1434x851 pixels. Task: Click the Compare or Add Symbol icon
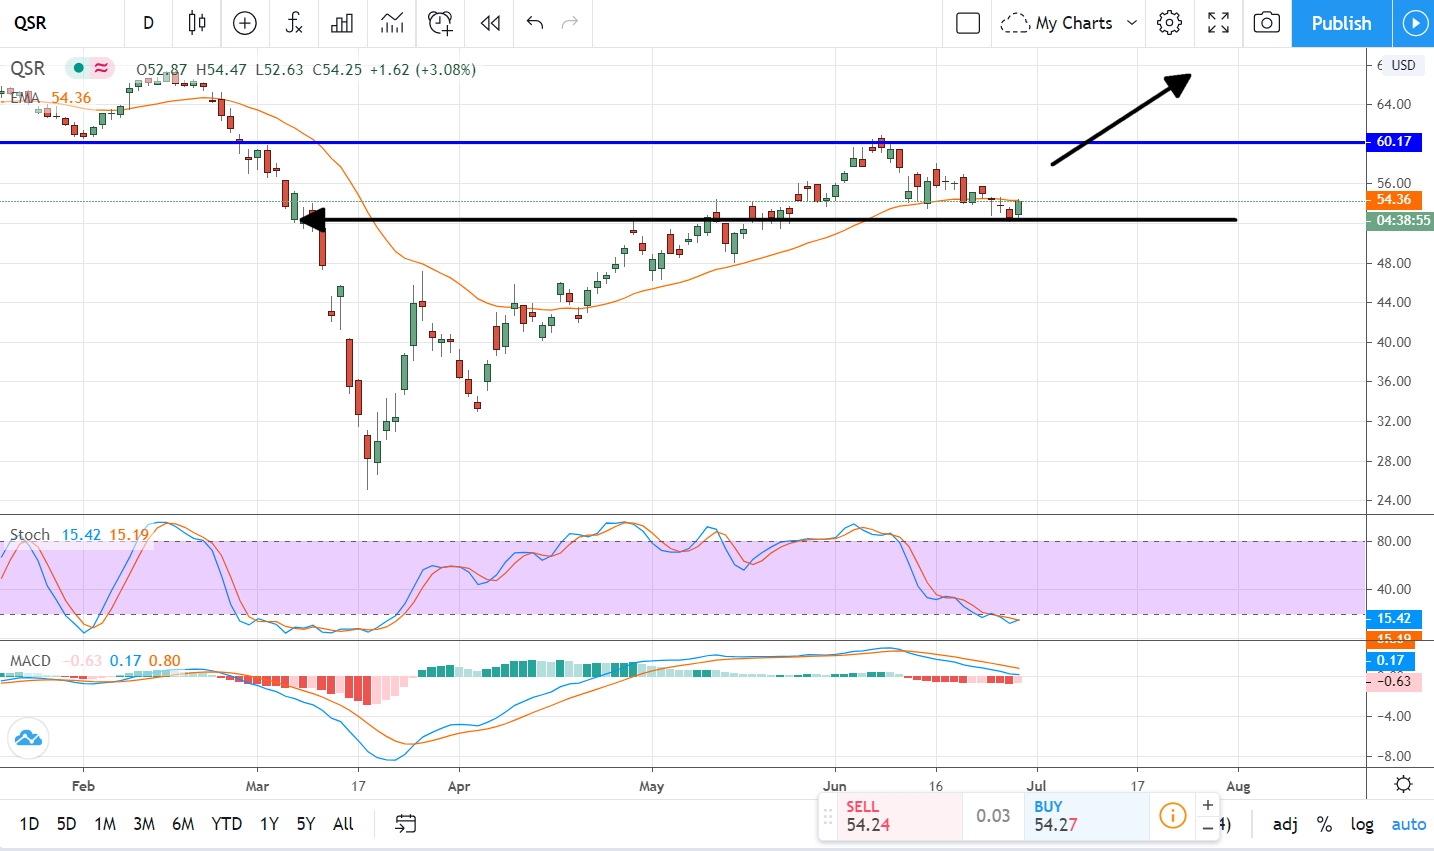coord(245,23)
